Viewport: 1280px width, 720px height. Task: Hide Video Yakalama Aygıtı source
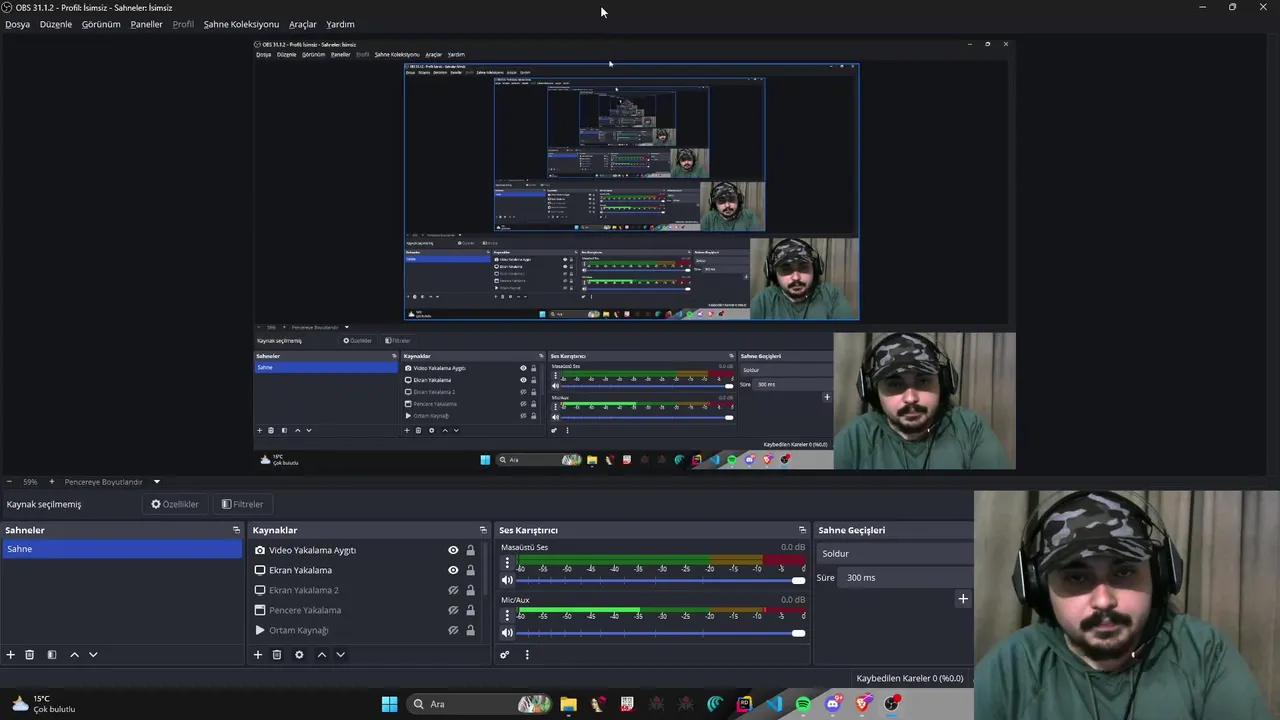coord(453,550)
